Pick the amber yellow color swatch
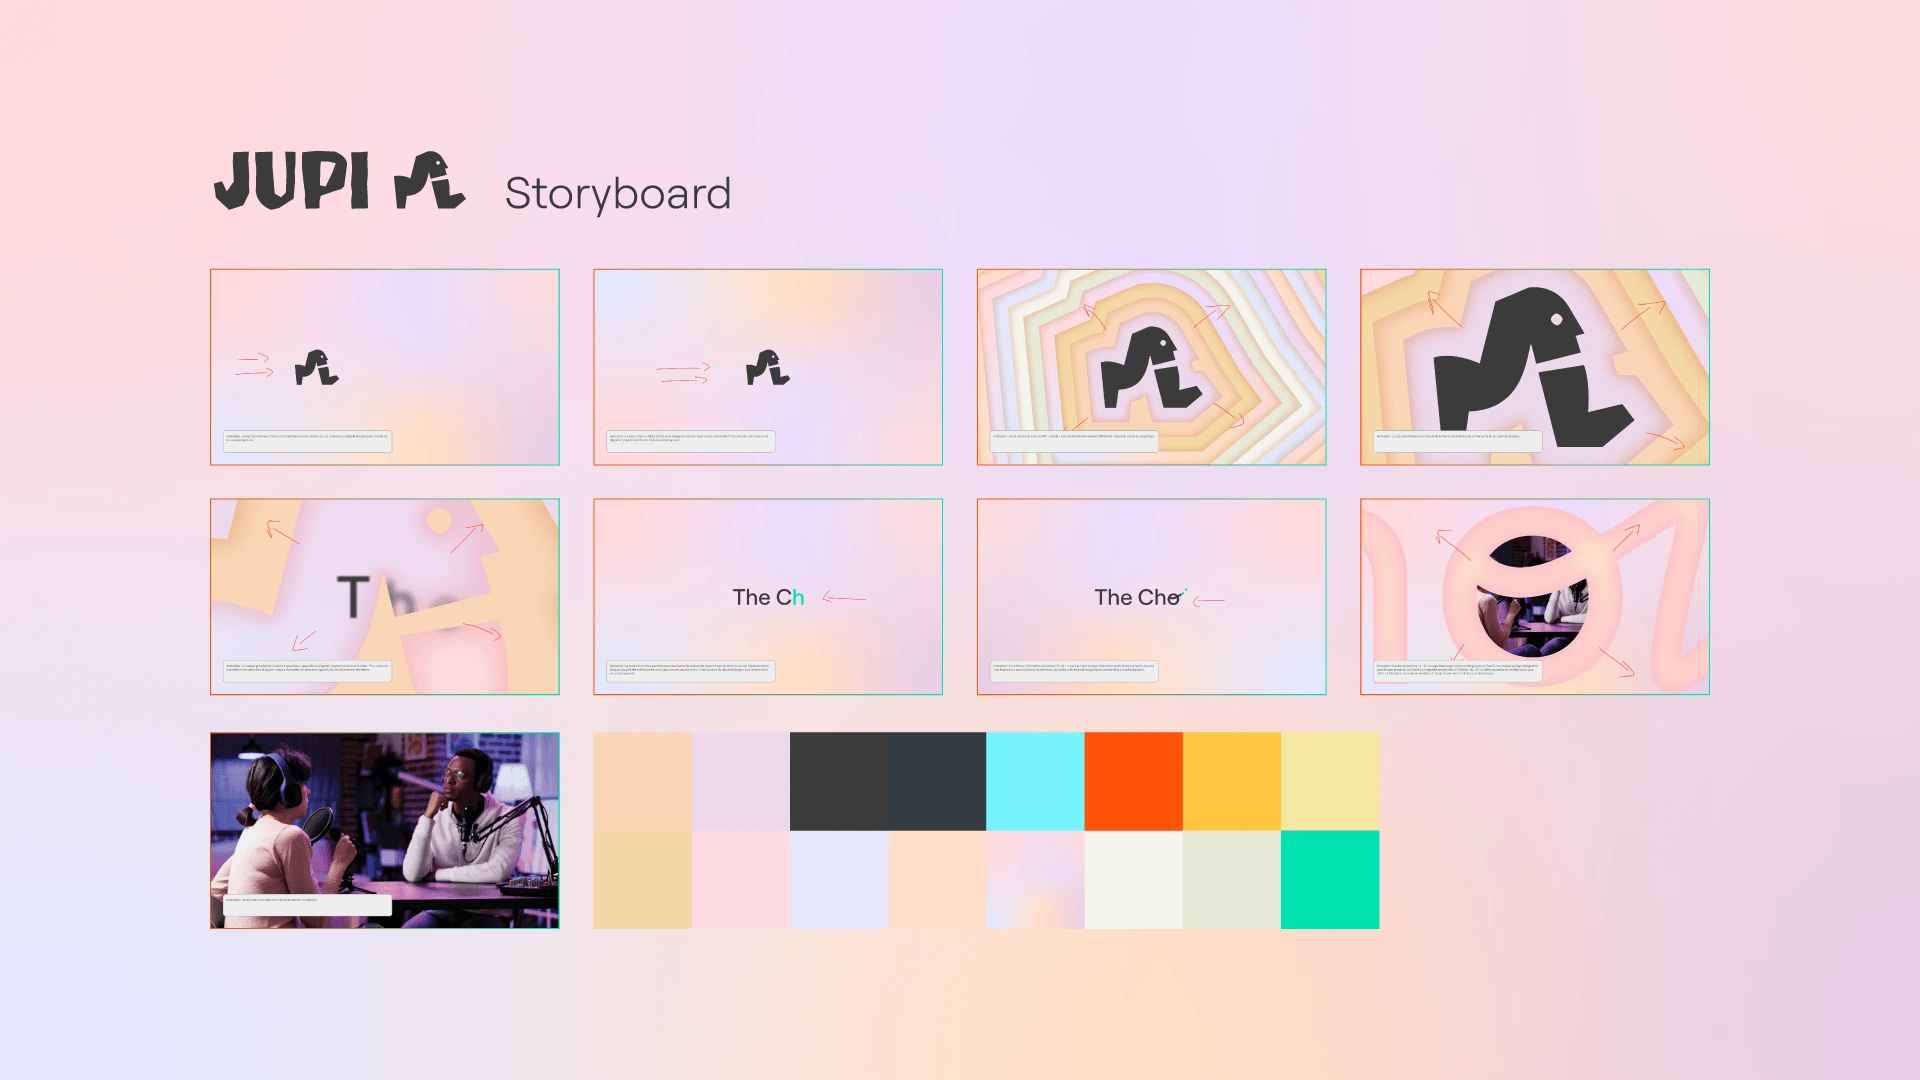The height and width of the screenshot is (1080, 1920). tap(1232, 781)
